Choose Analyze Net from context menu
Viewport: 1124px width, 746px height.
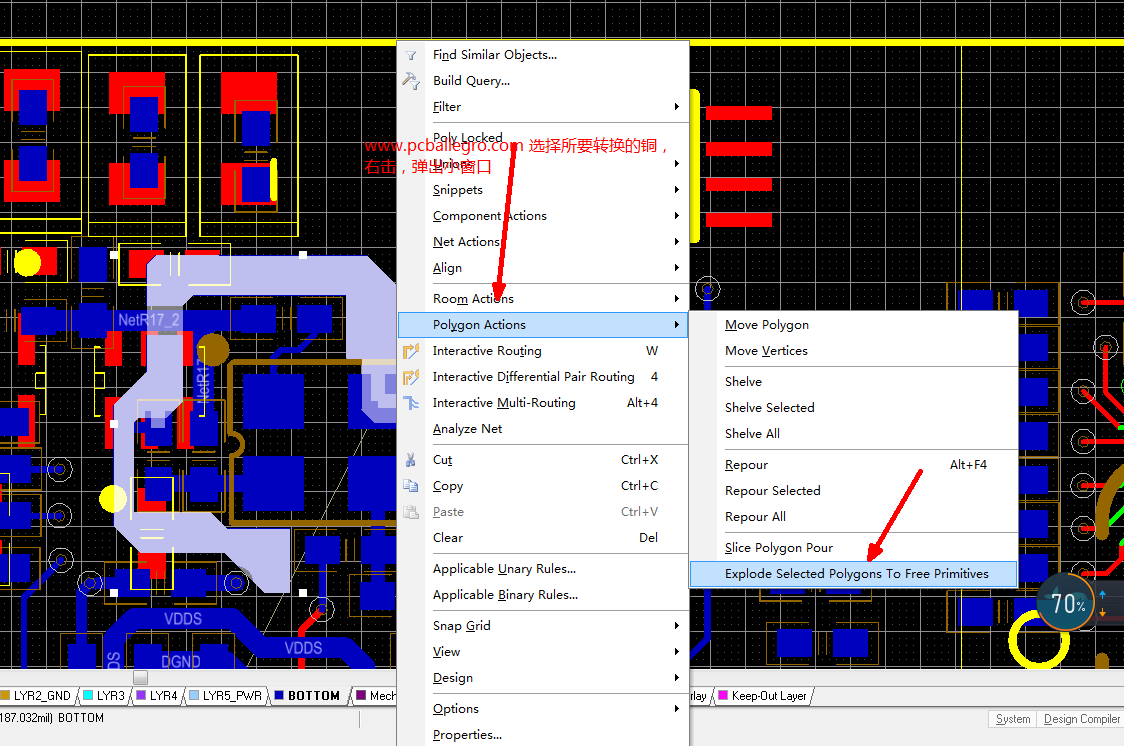coord(543,429)
